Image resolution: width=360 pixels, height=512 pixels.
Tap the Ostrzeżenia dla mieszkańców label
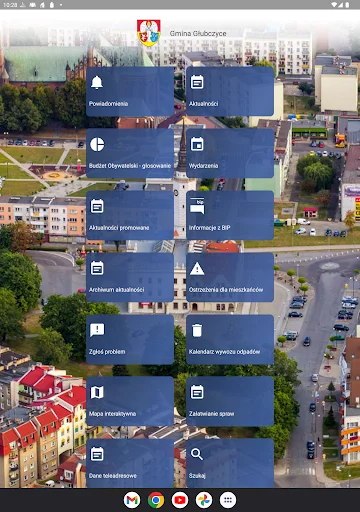coord(226,290)
